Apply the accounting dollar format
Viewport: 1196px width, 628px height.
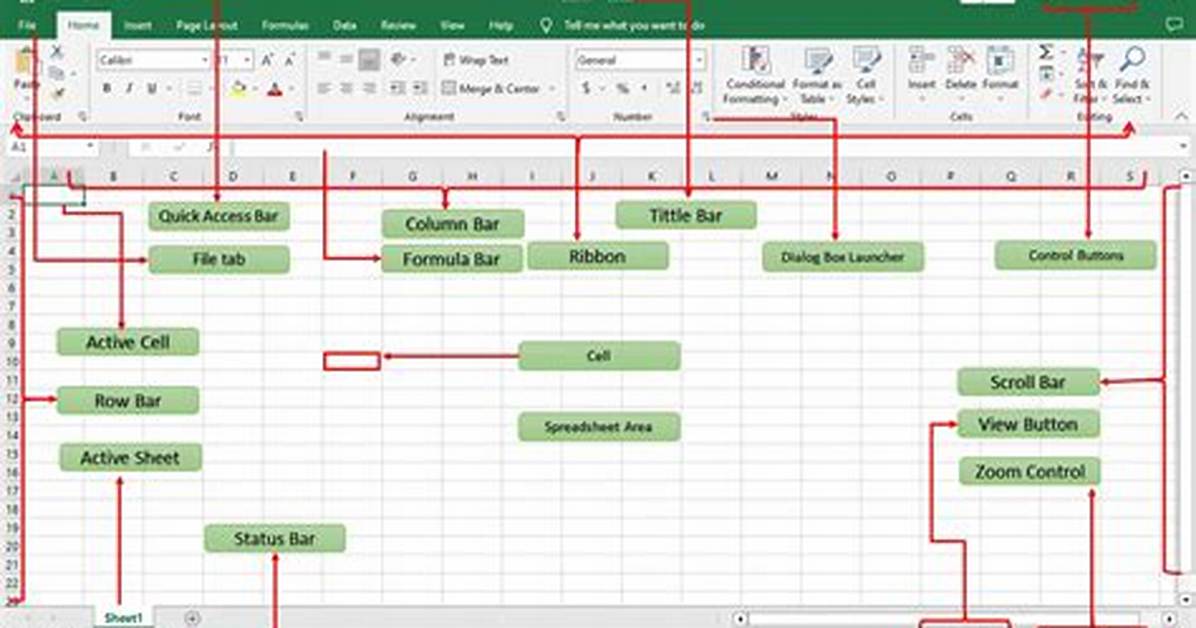click(586, 89)
